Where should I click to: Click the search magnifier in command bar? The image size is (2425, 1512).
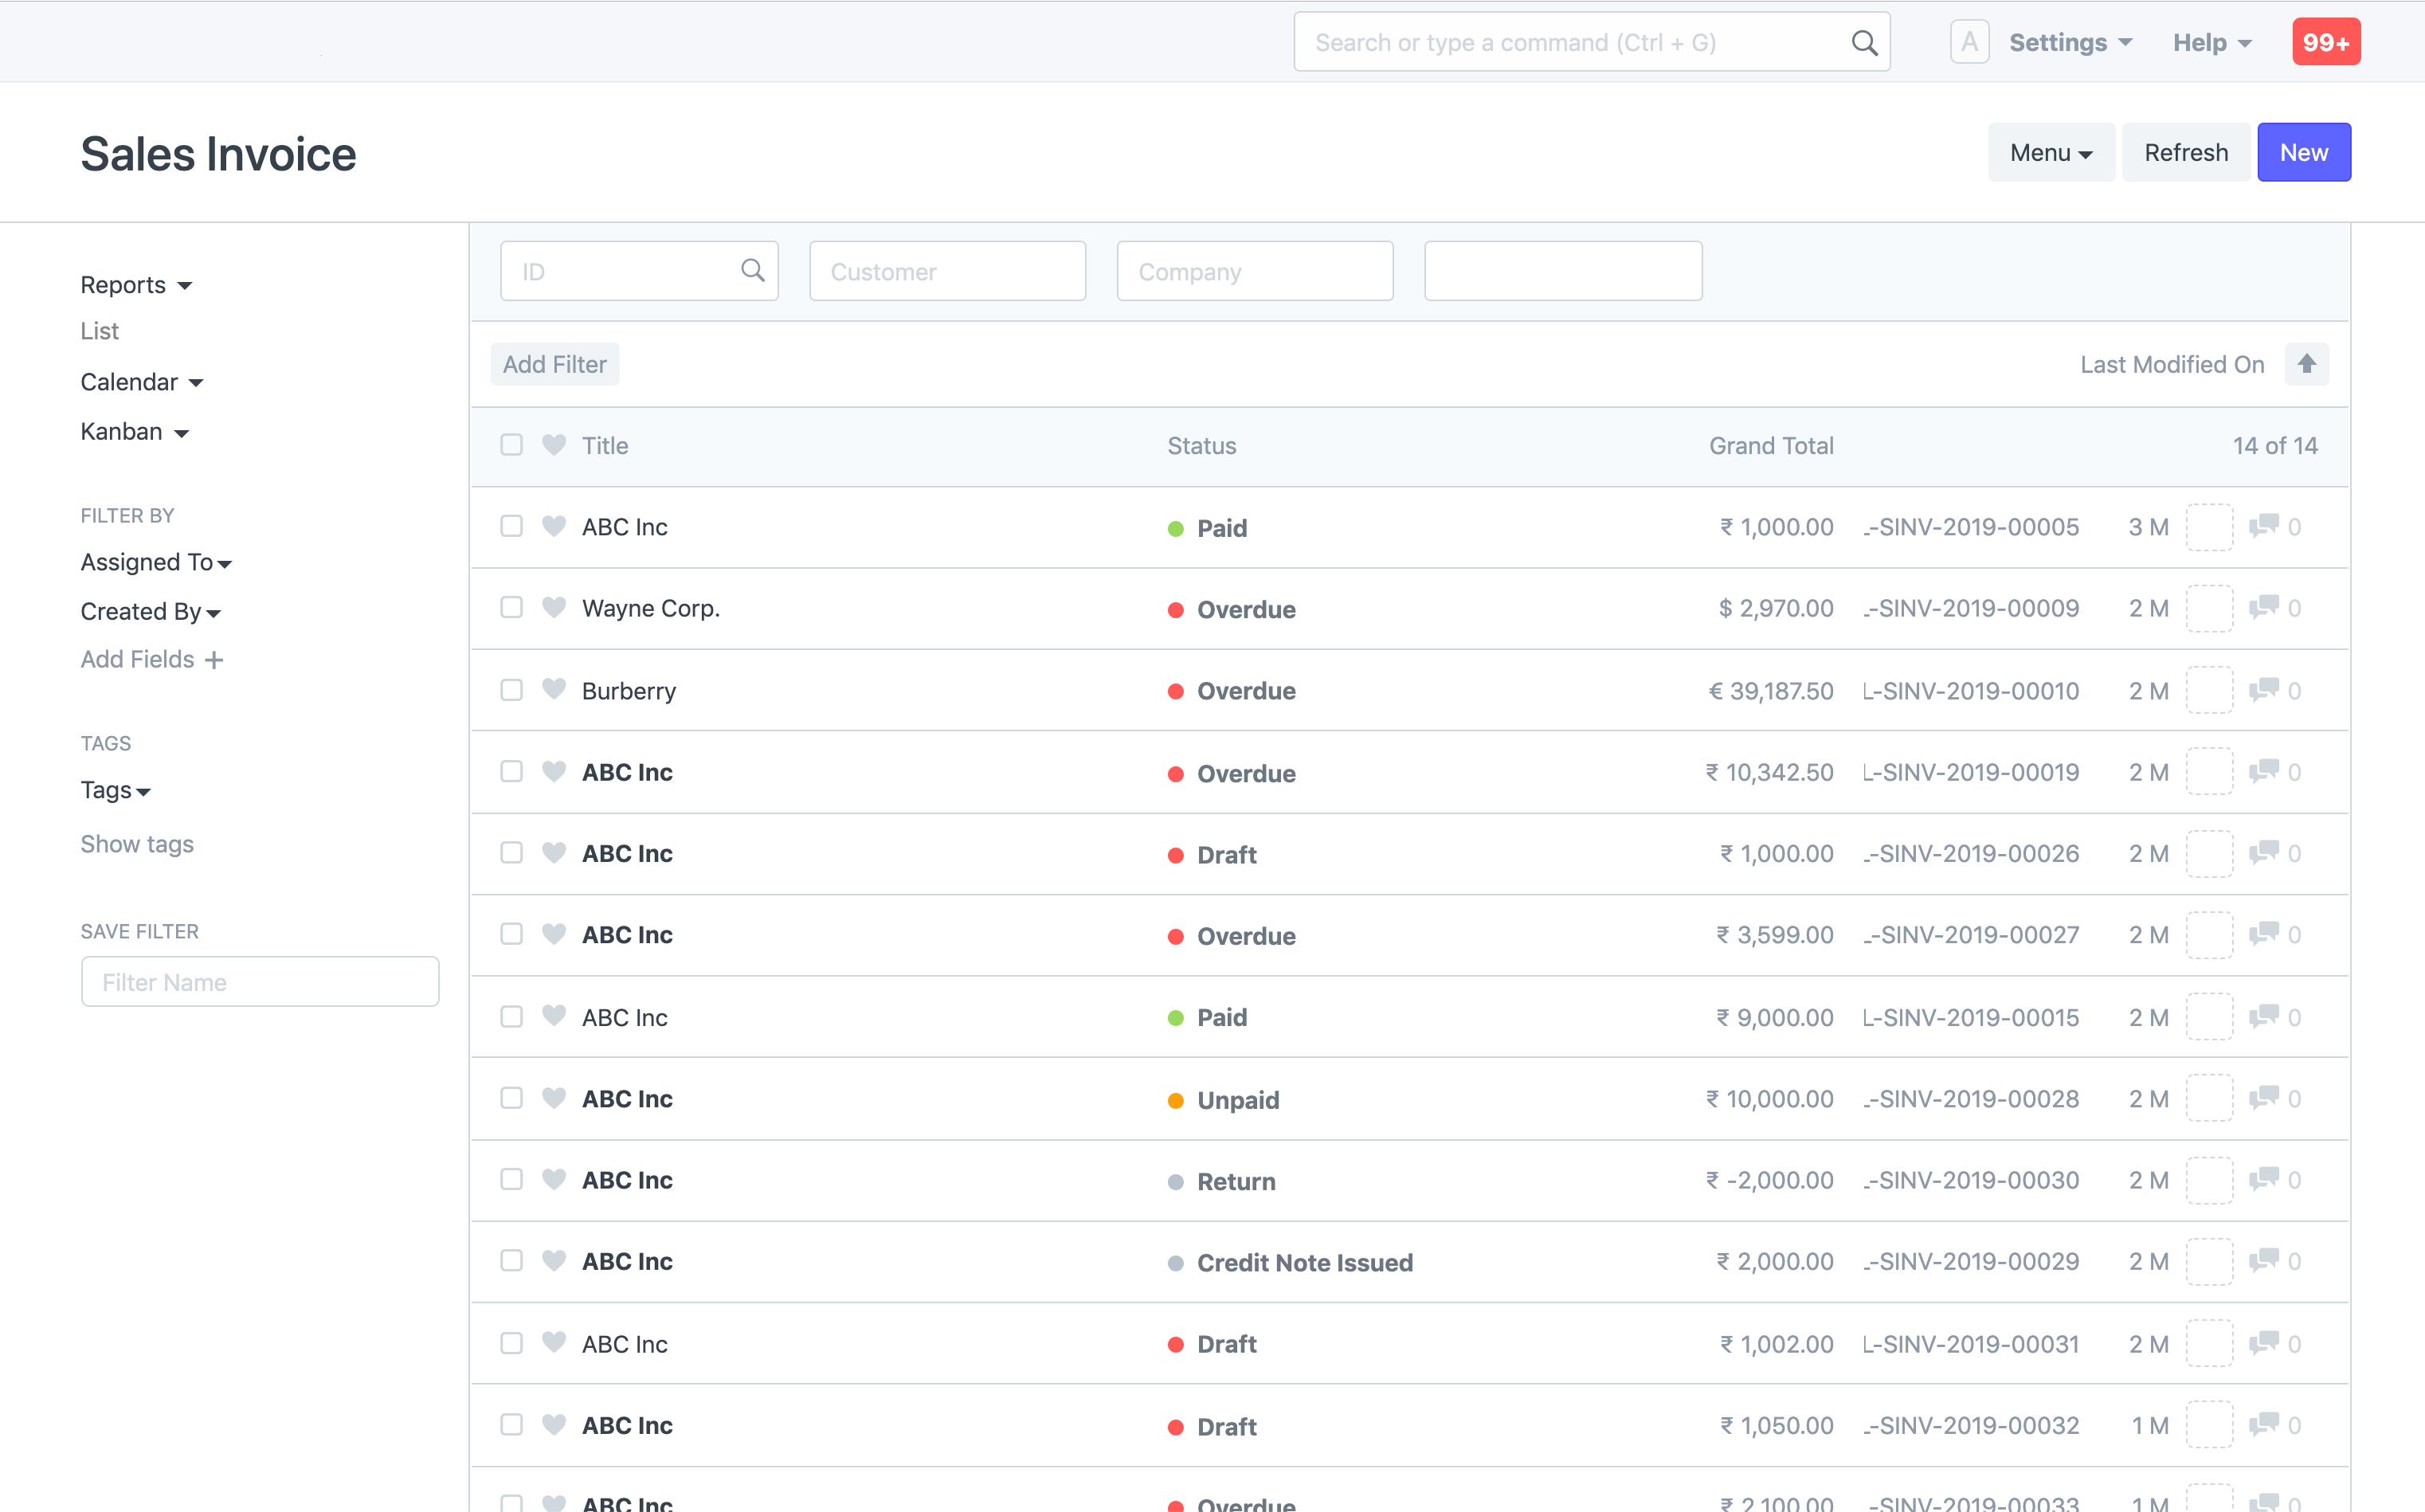point(1863,43)
